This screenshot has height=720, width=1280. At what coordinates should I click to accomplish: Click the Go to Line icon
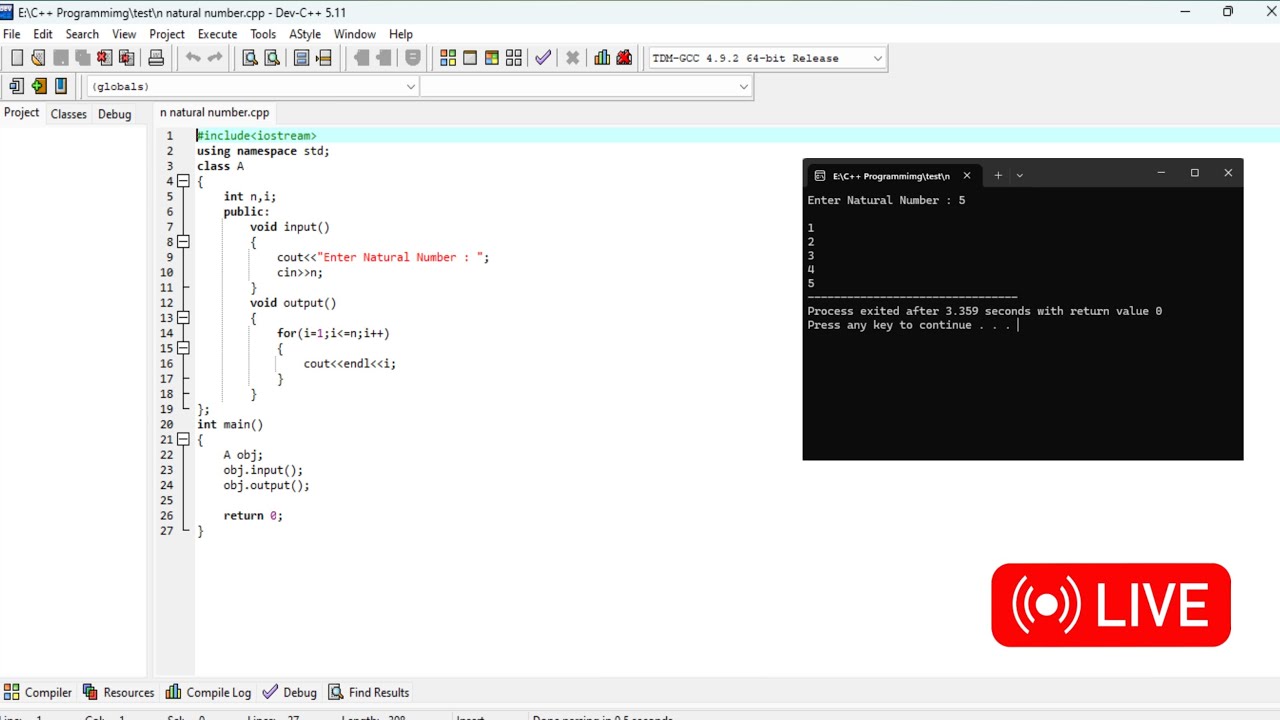(323, 58)
